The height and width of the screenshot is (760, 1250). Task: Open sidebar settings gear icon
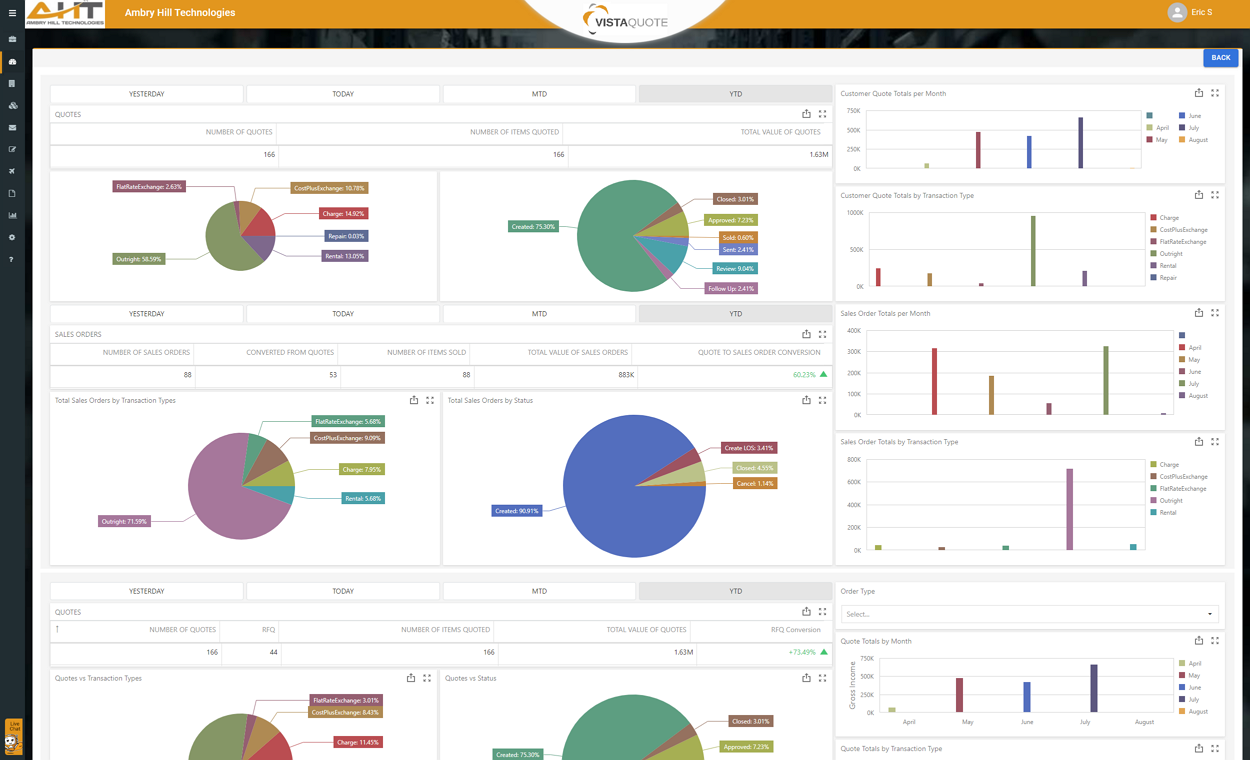pos(11,237)
